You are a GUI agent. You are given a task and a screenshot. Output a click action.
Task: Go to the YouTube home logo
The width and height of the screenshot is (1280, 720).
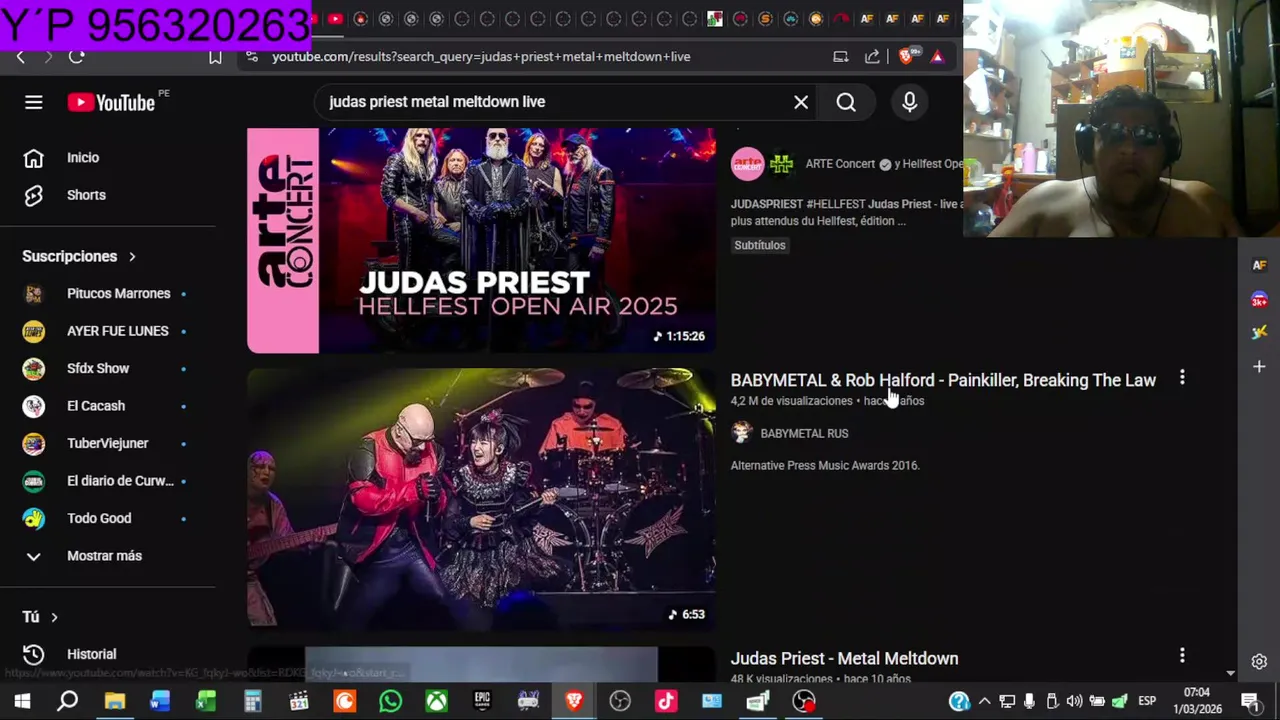tap(111, 102)
